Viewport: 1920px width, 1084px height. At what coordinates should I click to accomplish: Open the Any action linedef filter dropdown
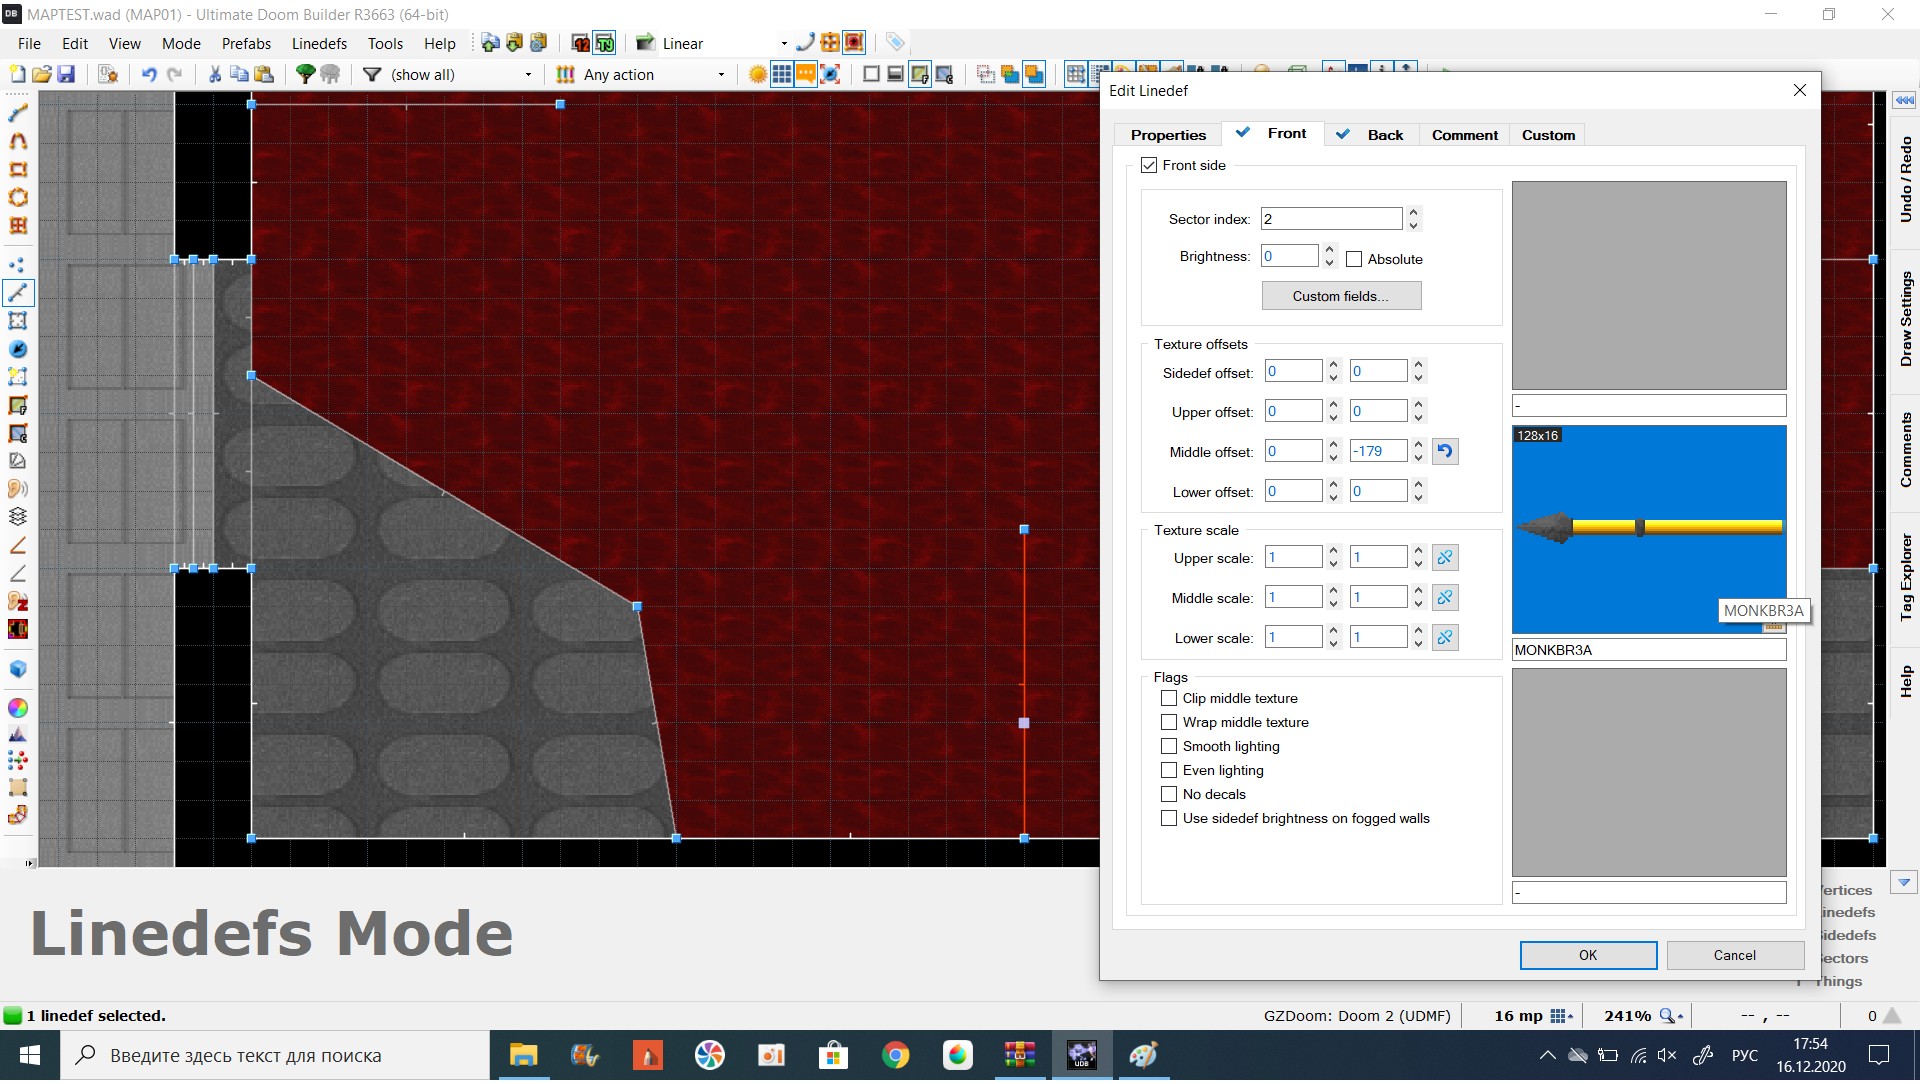click(x=721, y=75)
